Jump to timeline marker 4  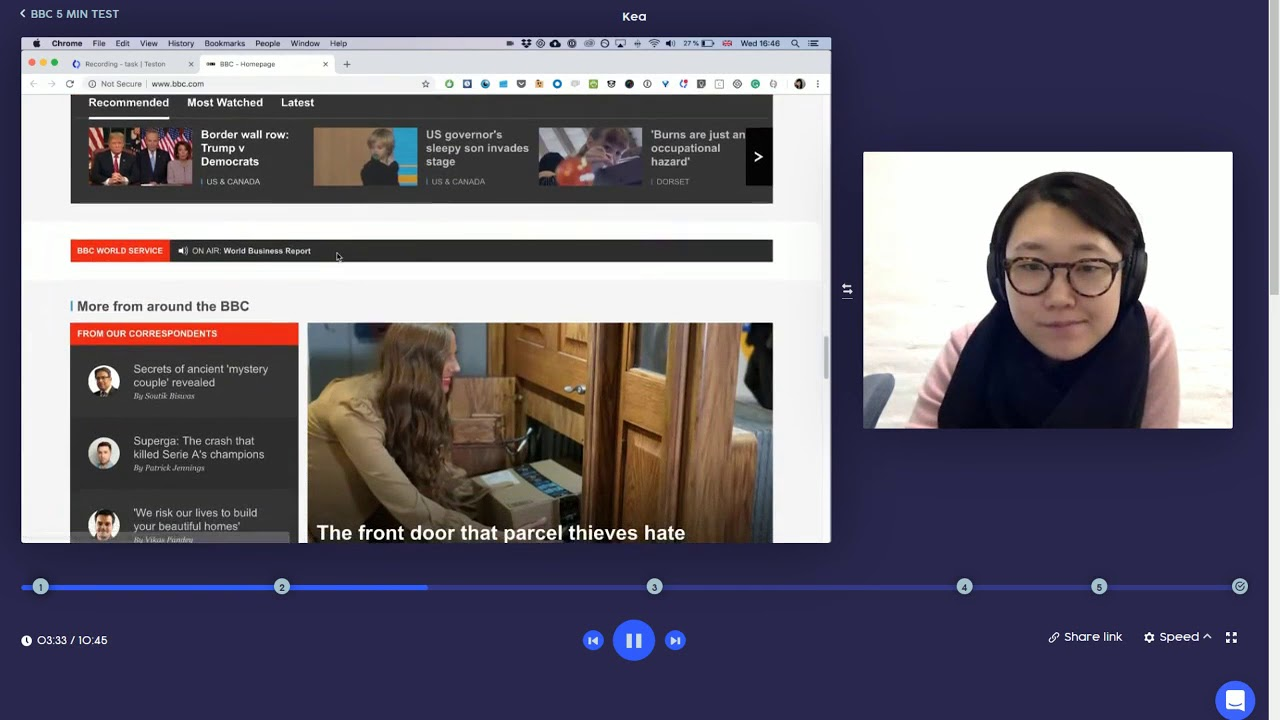coord(964,587)
